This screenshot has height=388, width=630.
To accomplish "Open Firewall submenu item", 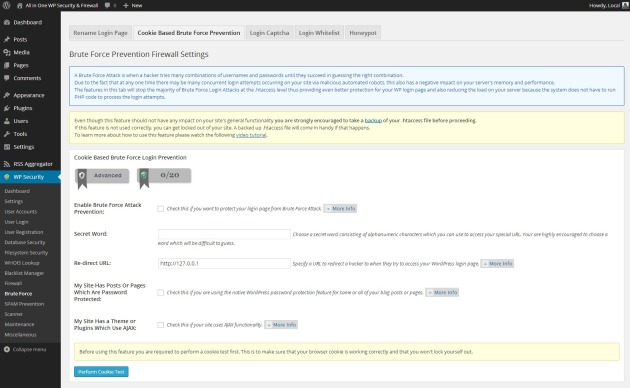I will (13, 284).
